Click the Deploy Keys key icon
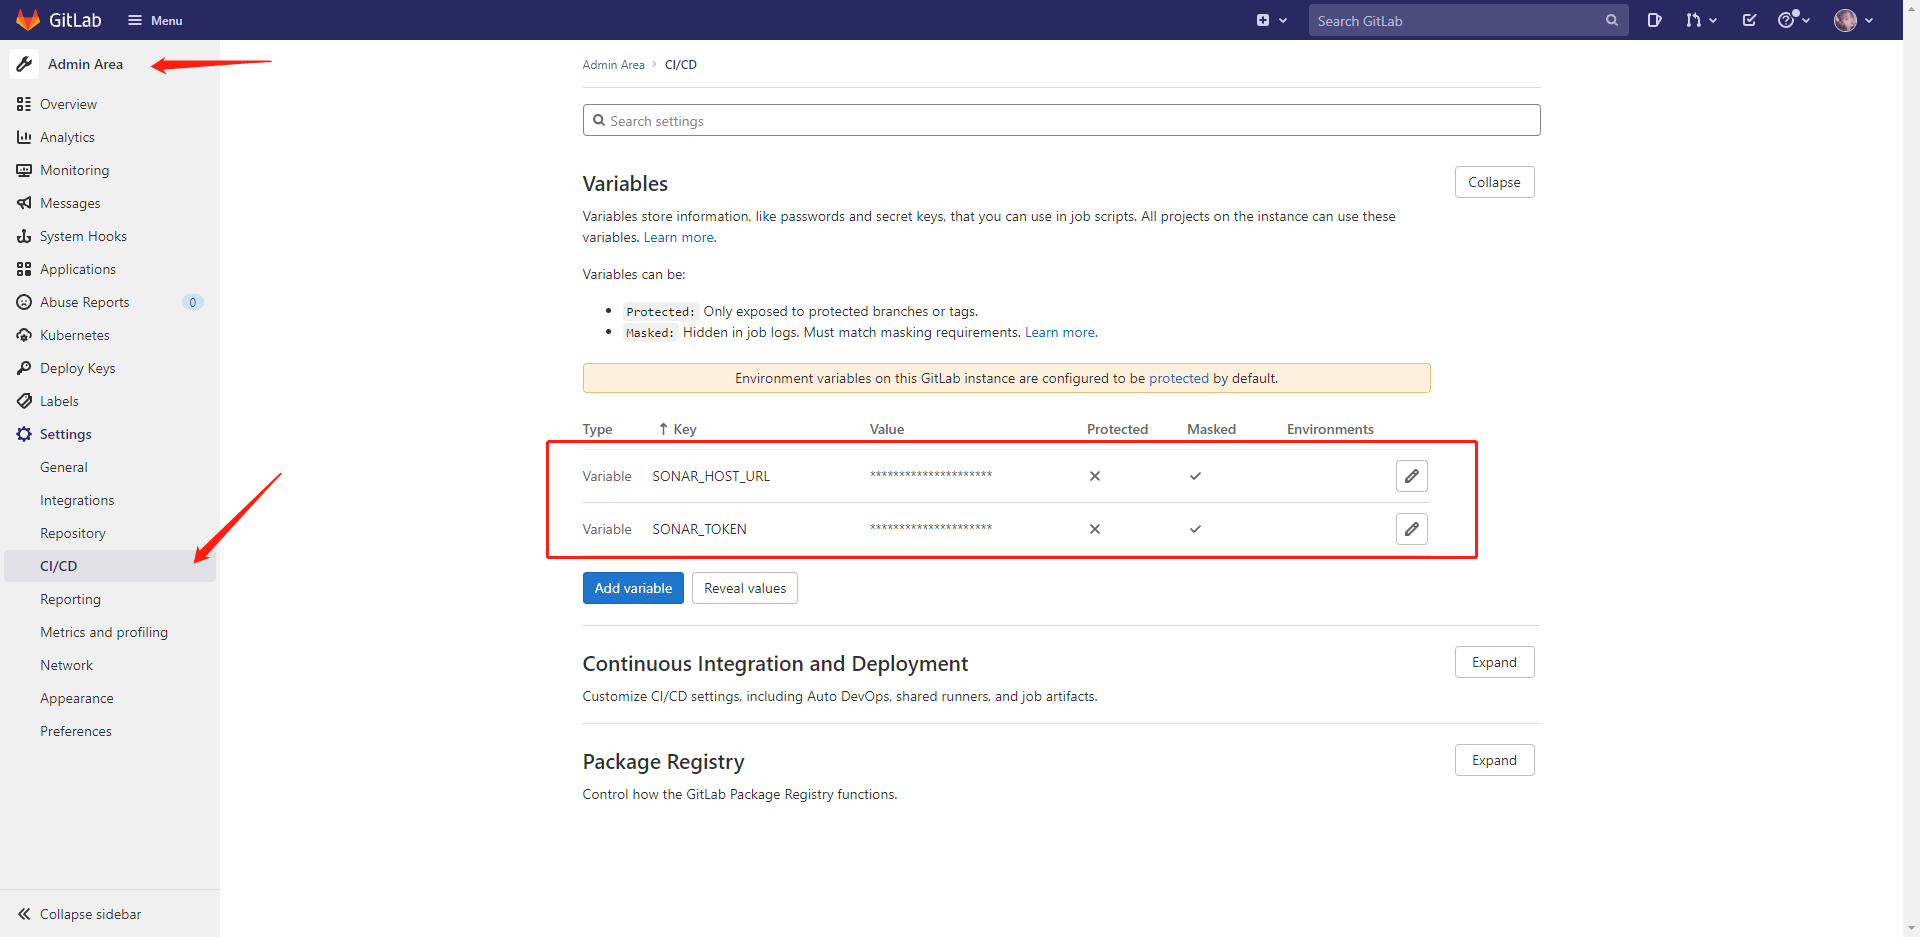The image size is (1920, 937). pyautogui.click(x=24, y=368)
